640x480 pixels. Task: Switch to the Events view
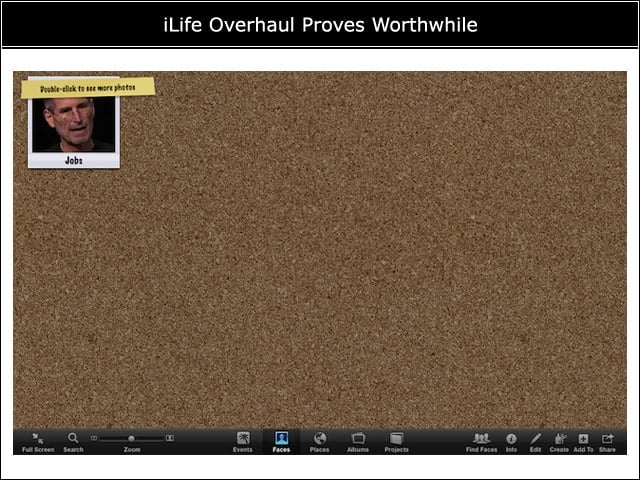pyautogui.click(x=243, y=442)
